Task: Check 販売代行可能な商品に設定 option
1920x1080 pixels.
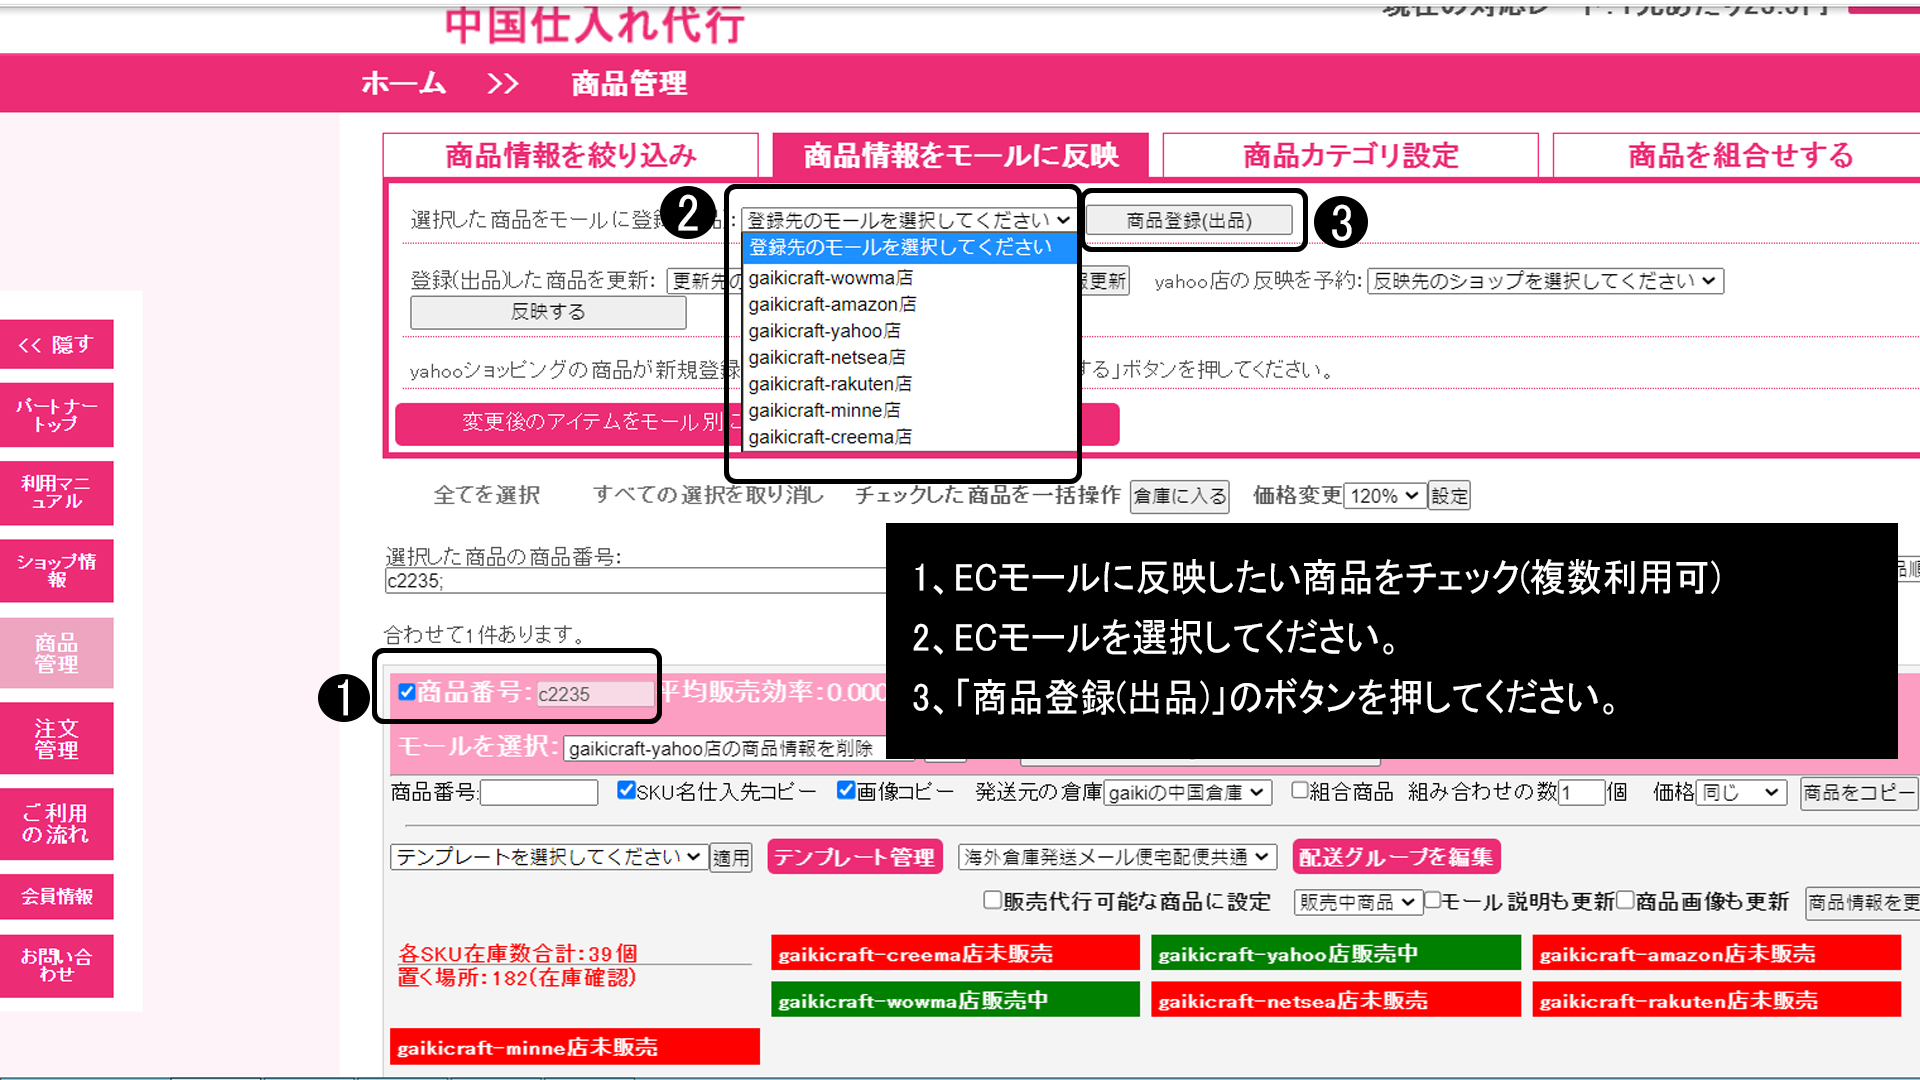Action: 992,901
